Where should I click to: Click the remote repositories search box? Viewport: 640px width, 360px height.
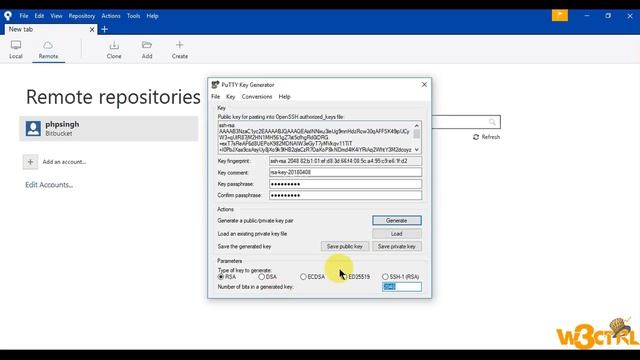(x=466, y=122)
